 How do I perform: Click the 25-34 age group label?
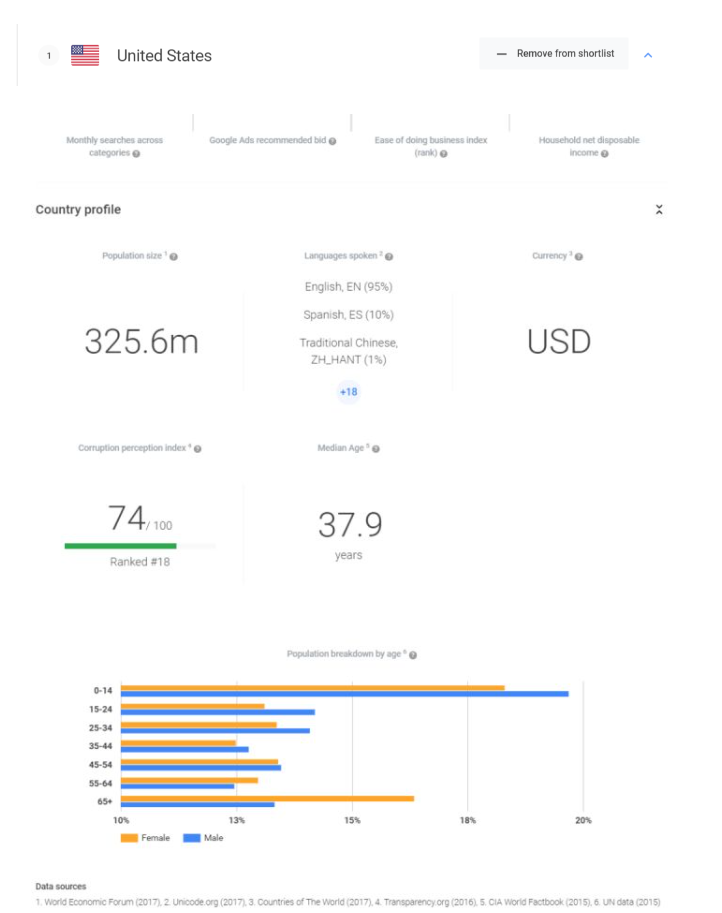tap(100, 728)
